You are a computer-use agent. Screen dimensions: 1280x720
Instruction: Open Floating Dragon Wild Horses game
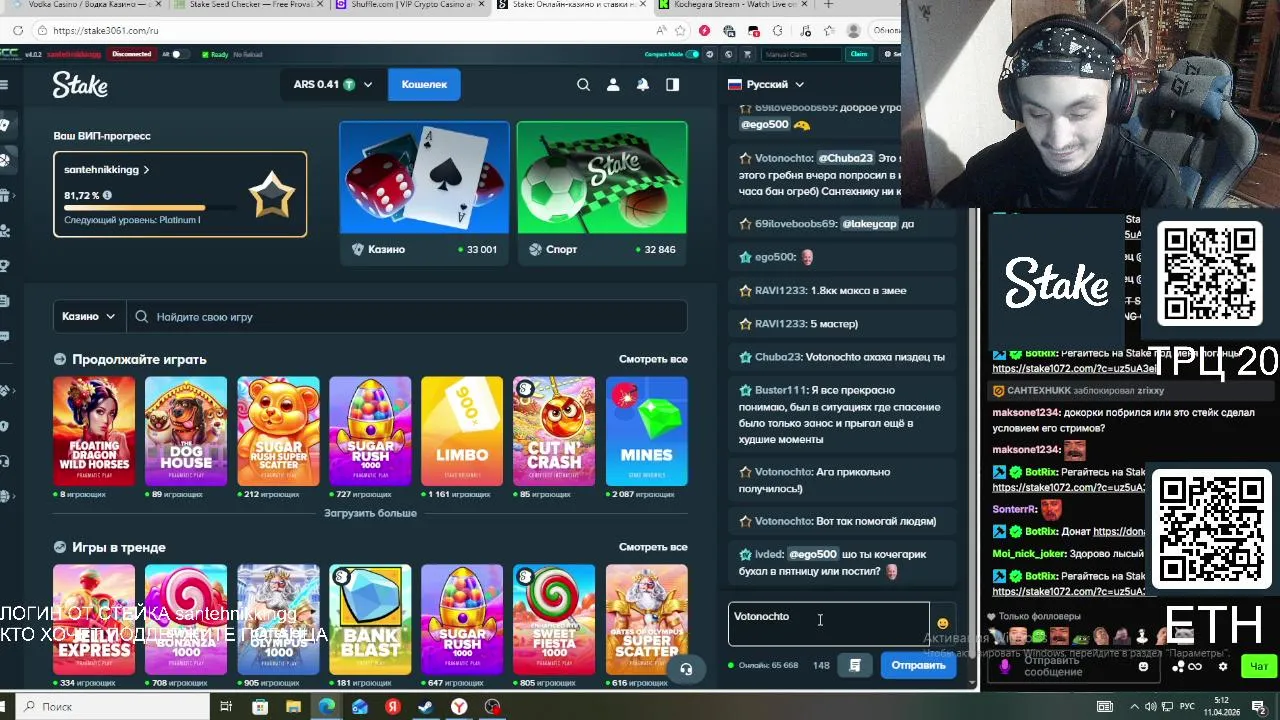point(94,431)
